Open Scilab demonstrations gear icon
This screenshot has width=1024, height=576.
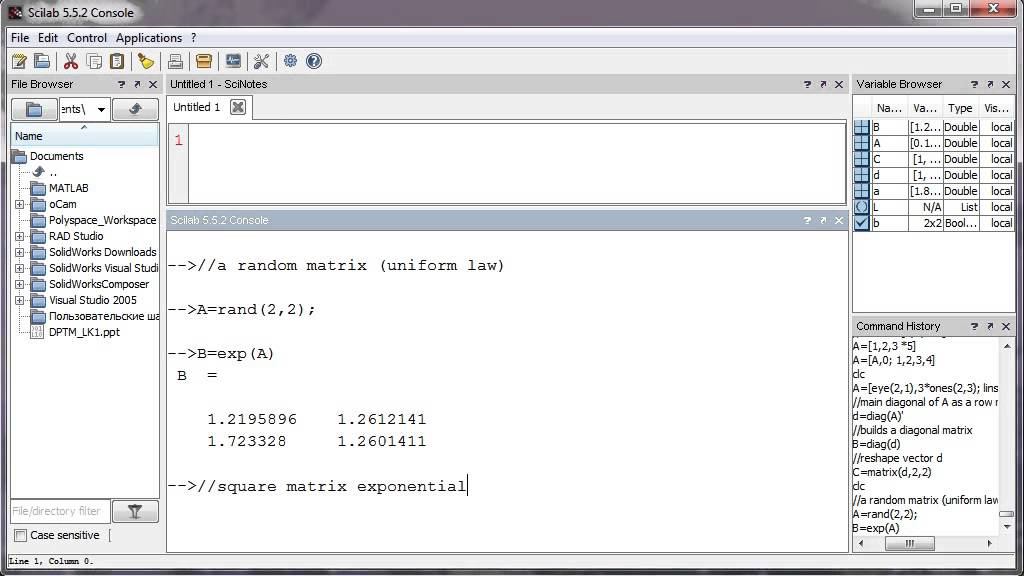click(x=291, y=61)
